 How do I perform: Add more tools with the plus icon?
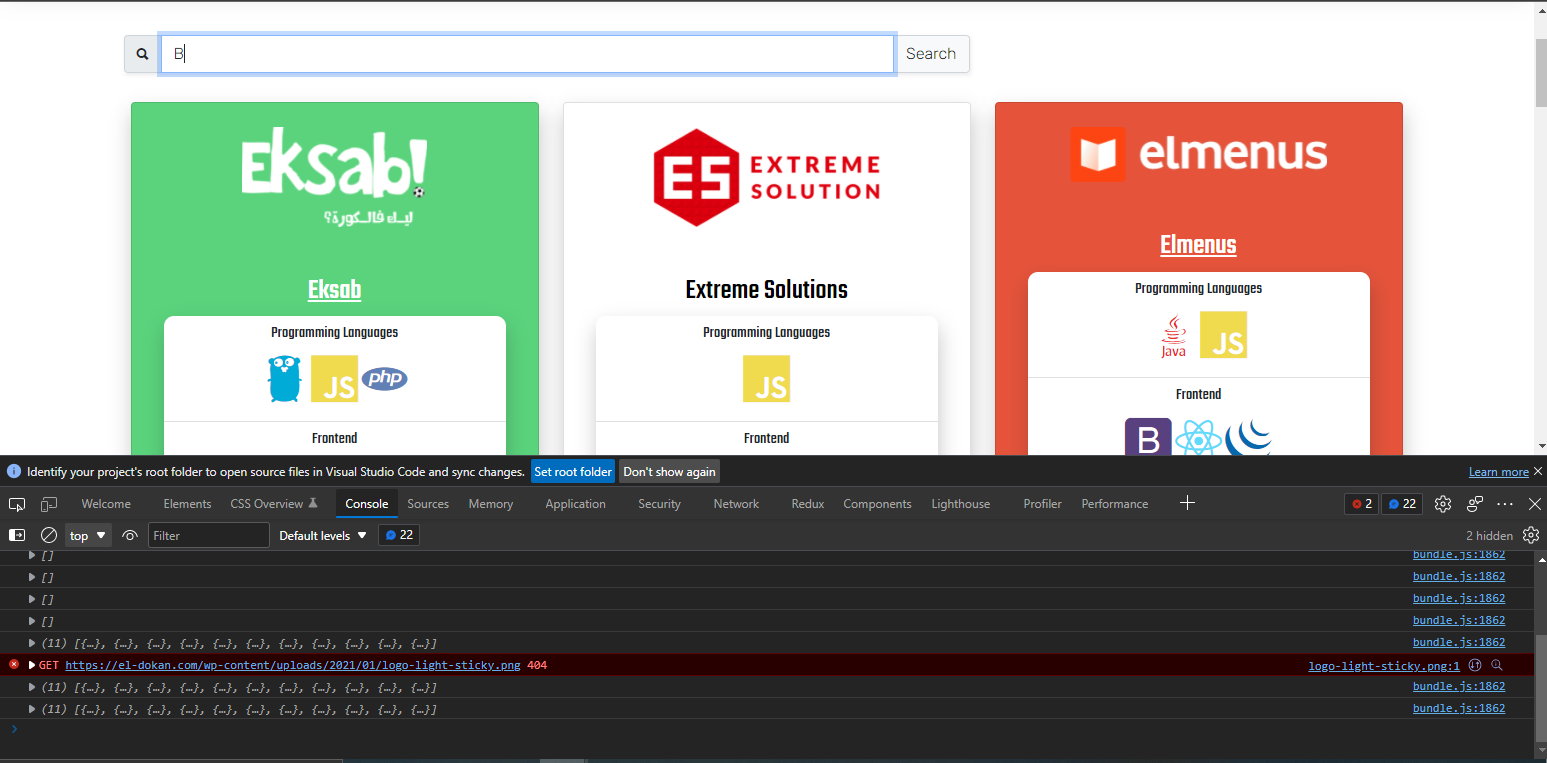[1187, 503]
